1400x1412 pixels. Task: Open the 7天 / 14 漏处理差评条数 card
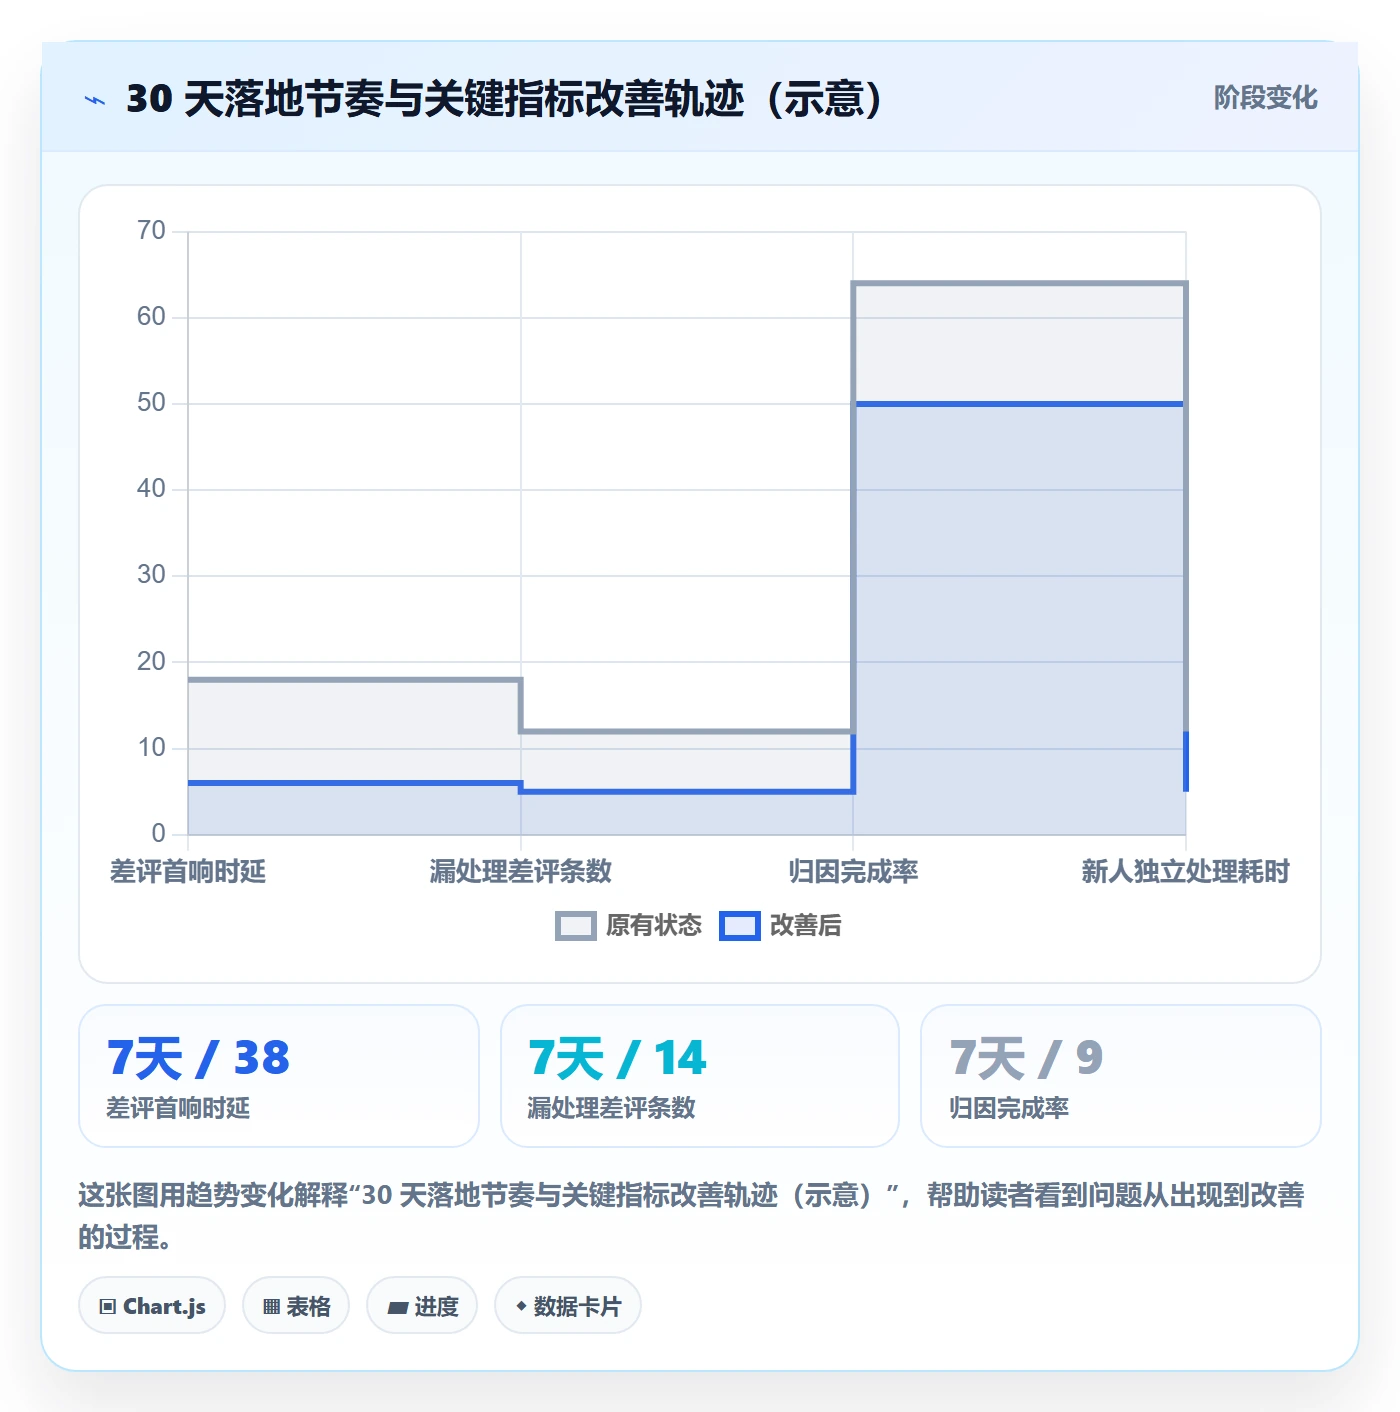click(x=700, y=1076)
